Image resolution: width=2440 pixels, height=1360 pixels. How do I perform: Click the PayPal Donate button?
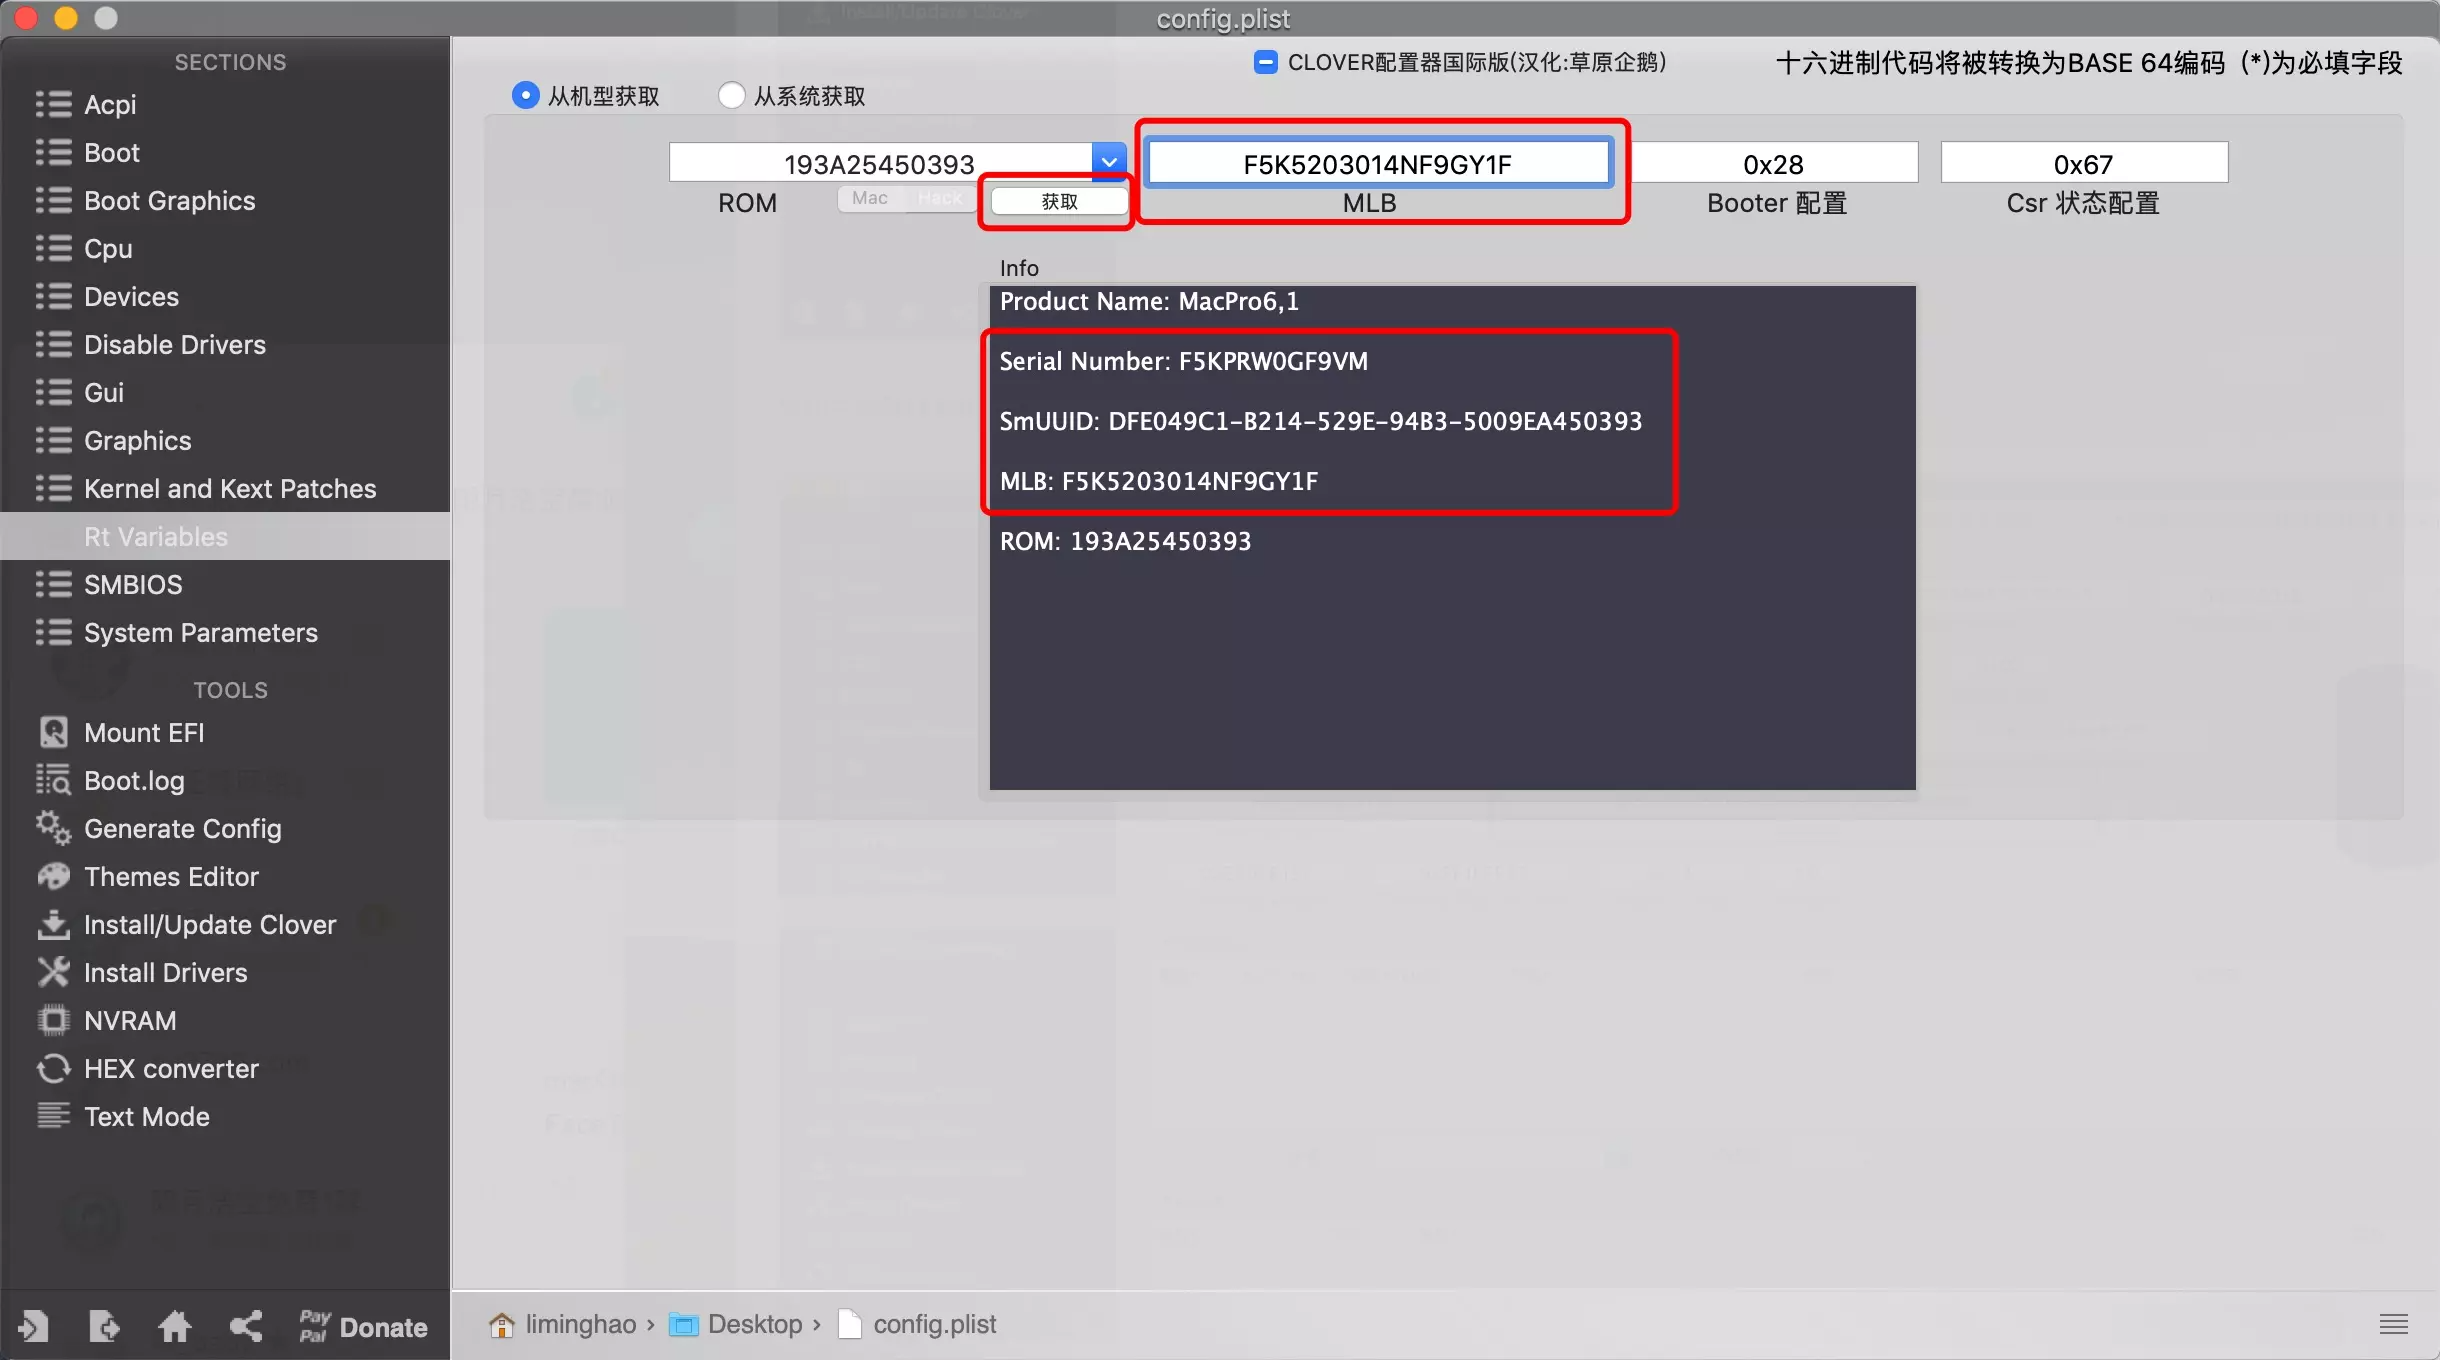click(x=363, y=1326)
